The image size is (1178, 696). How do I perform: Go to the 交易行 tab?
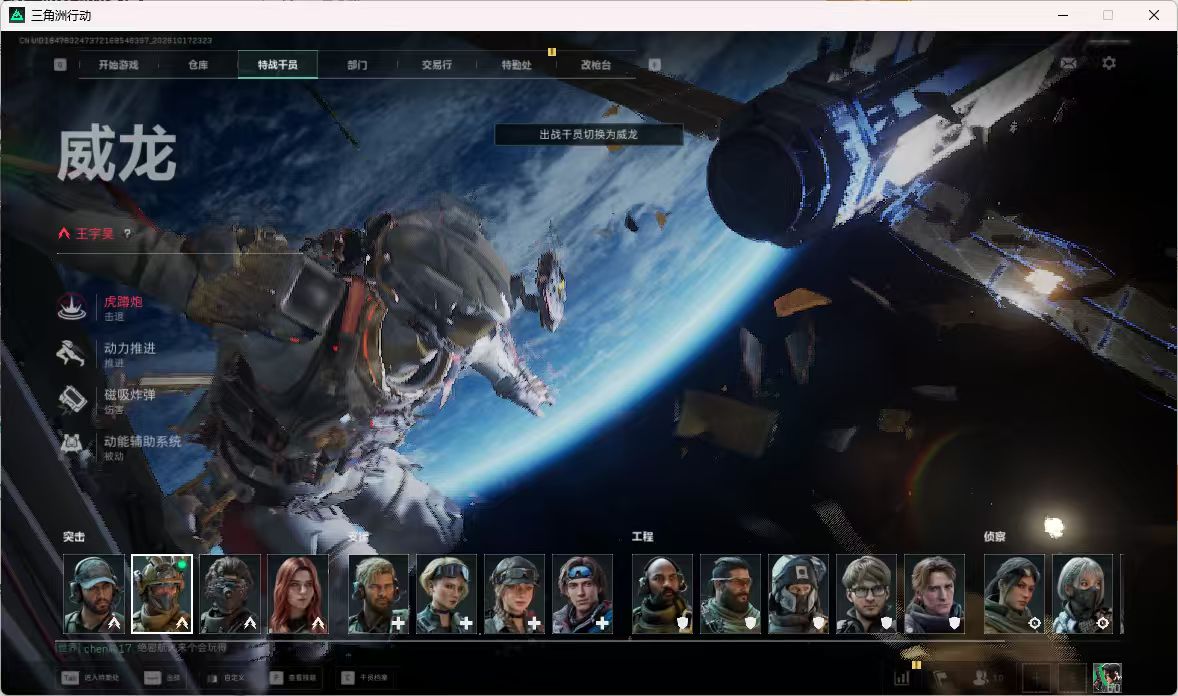(x=437, y=65)
